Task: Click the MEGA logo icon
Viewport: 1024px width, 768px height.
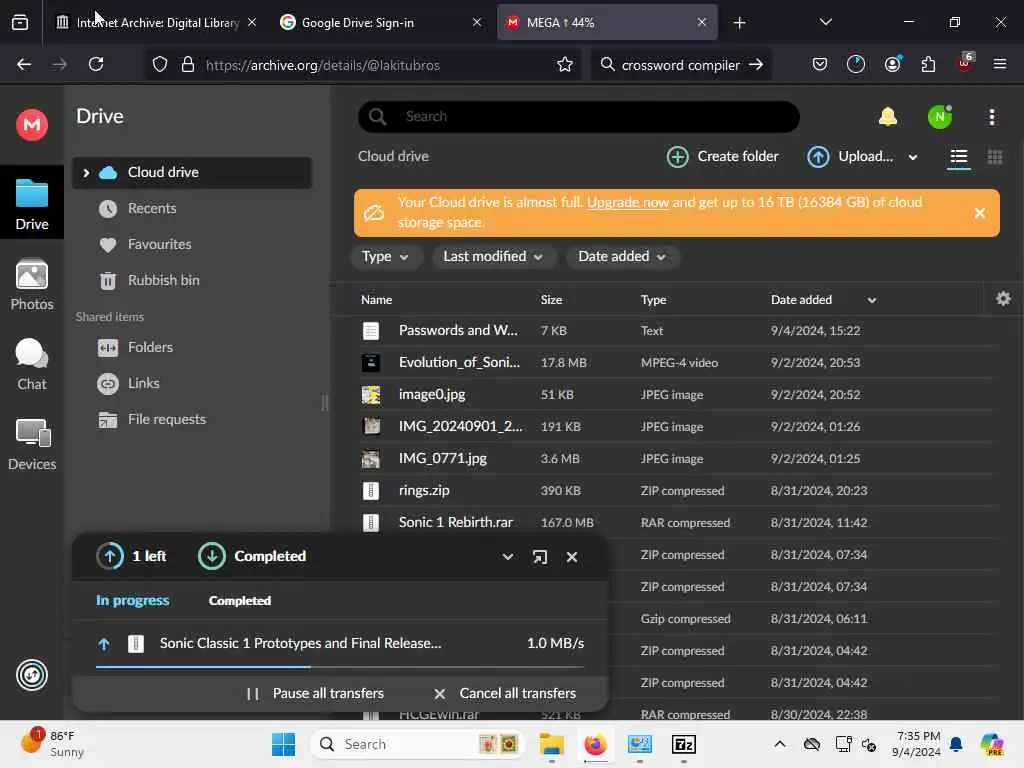Action: pos(31,124)
